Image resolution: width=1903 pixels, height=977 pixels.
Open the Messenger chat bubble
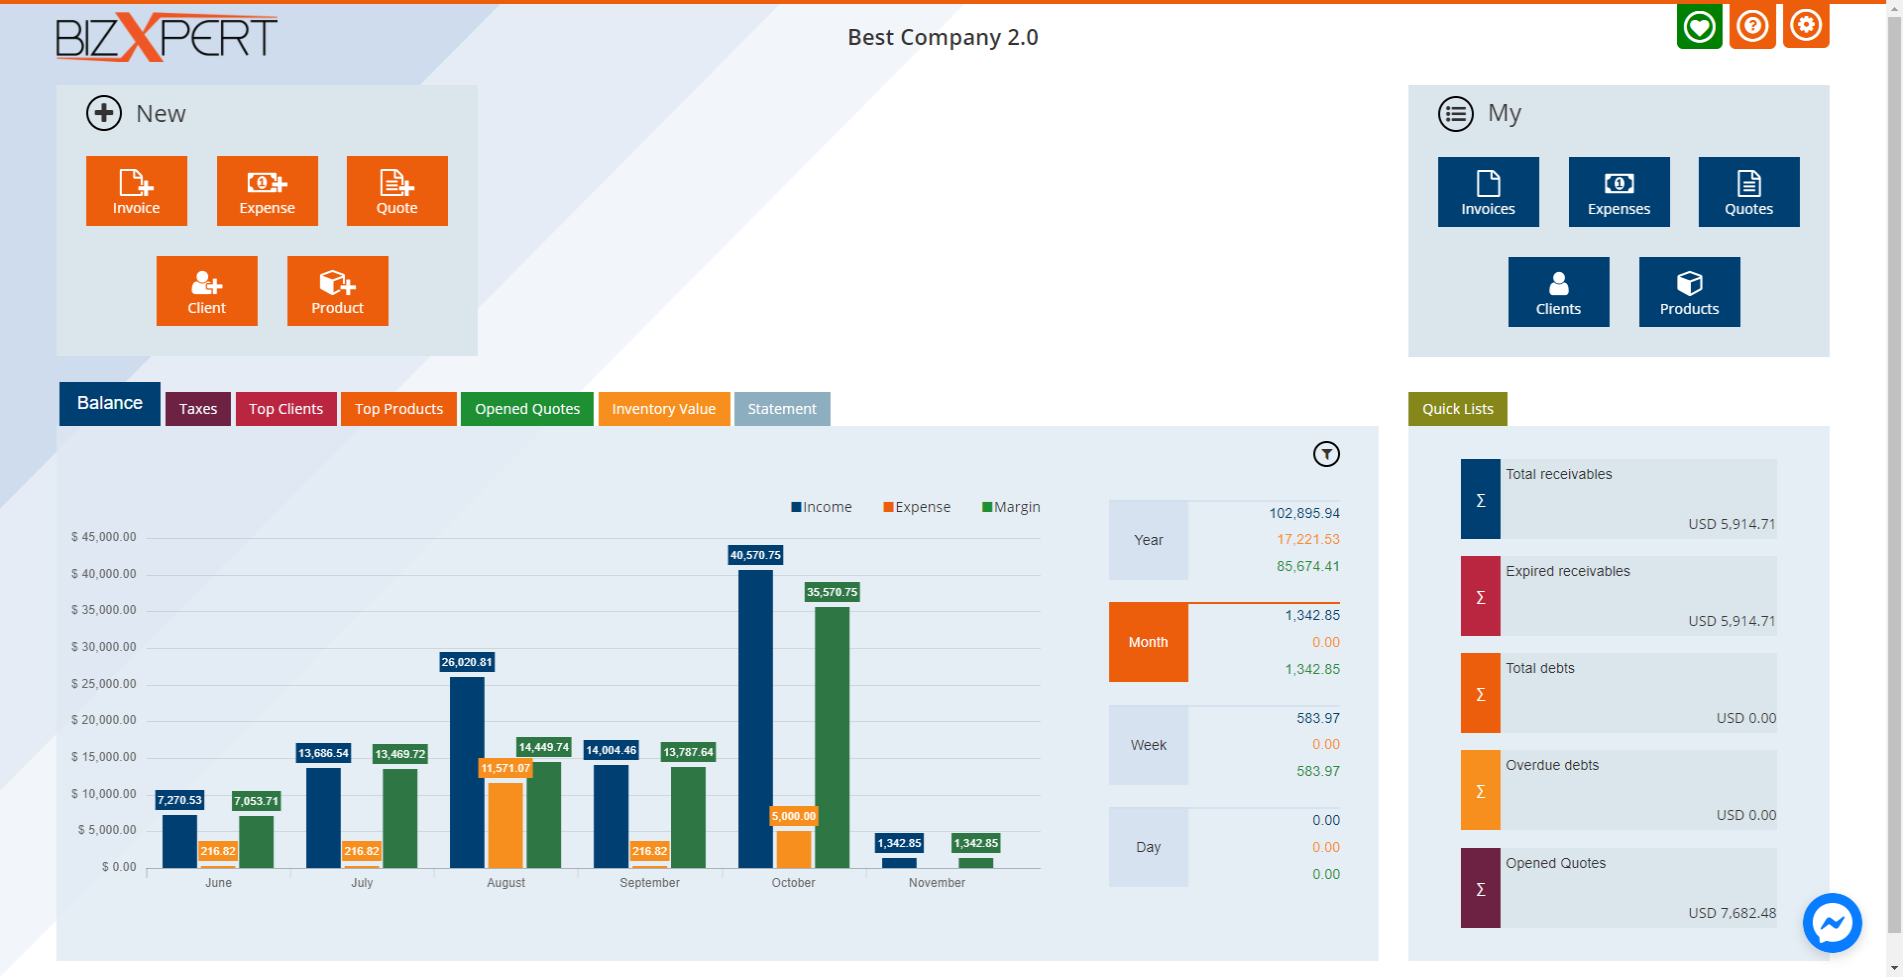(1831, 923)
